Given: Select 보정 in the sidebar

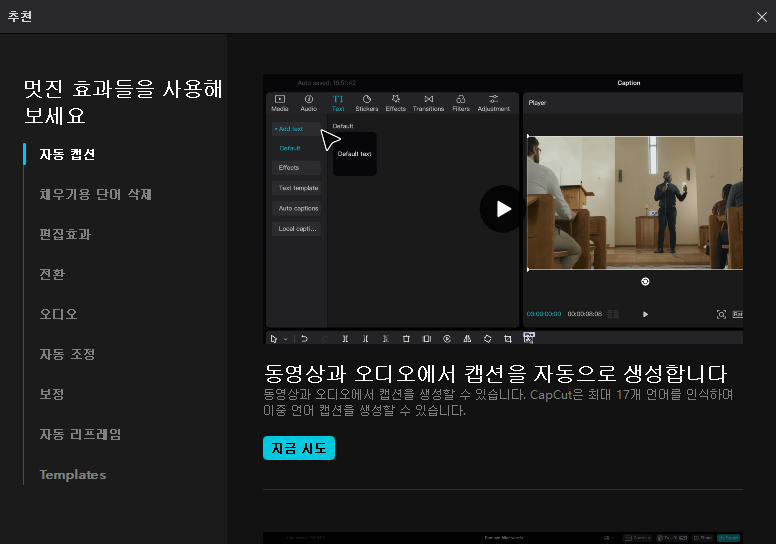Looking at the screenshot, I should coord(52,395).
